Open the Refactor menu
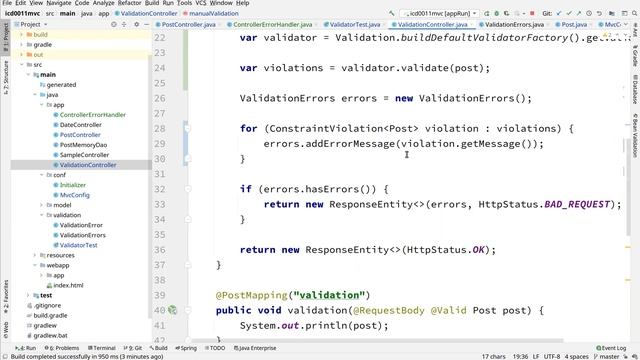 [x=129, y=3]
